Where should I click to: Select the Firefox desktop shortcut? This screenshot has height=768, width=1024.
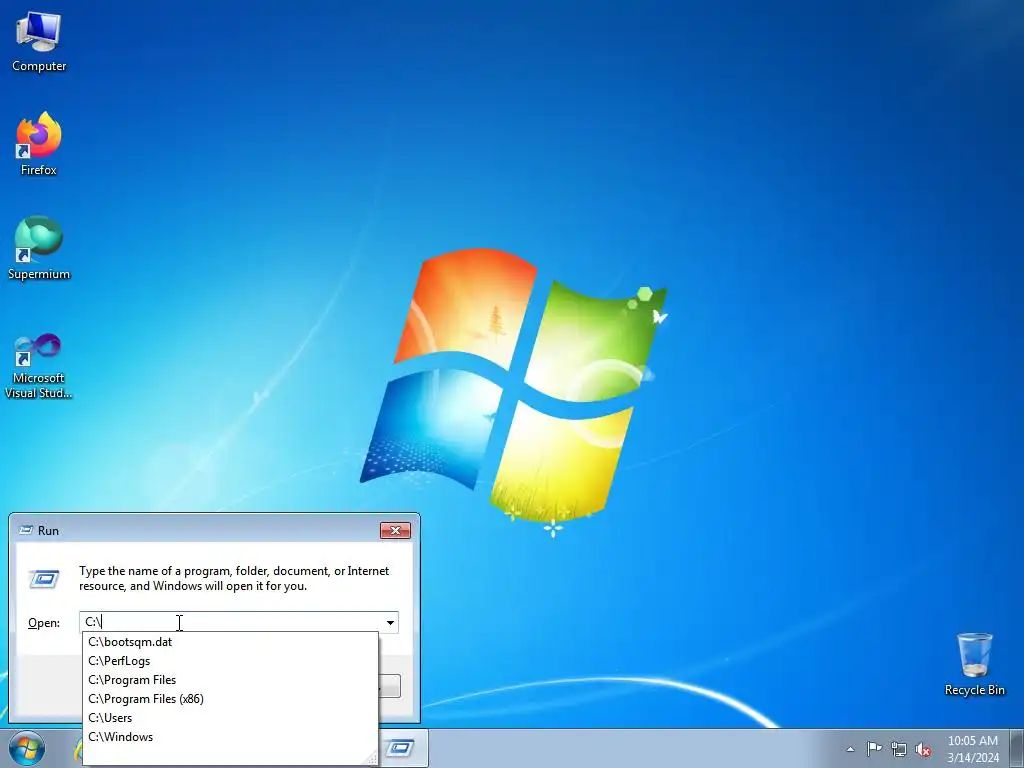click(39, 144)
